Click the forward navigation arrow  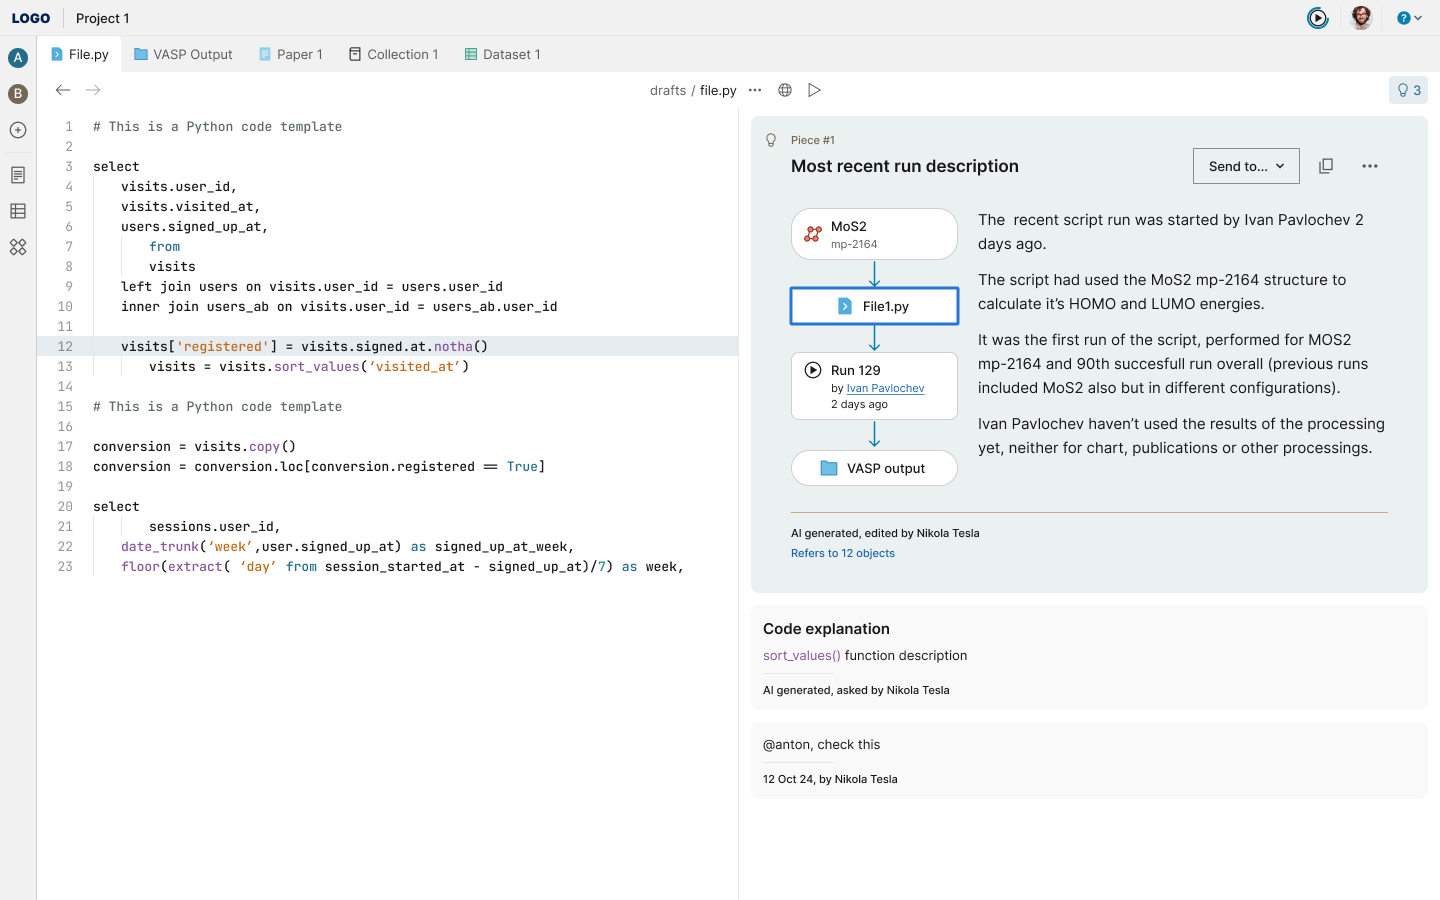93,90
